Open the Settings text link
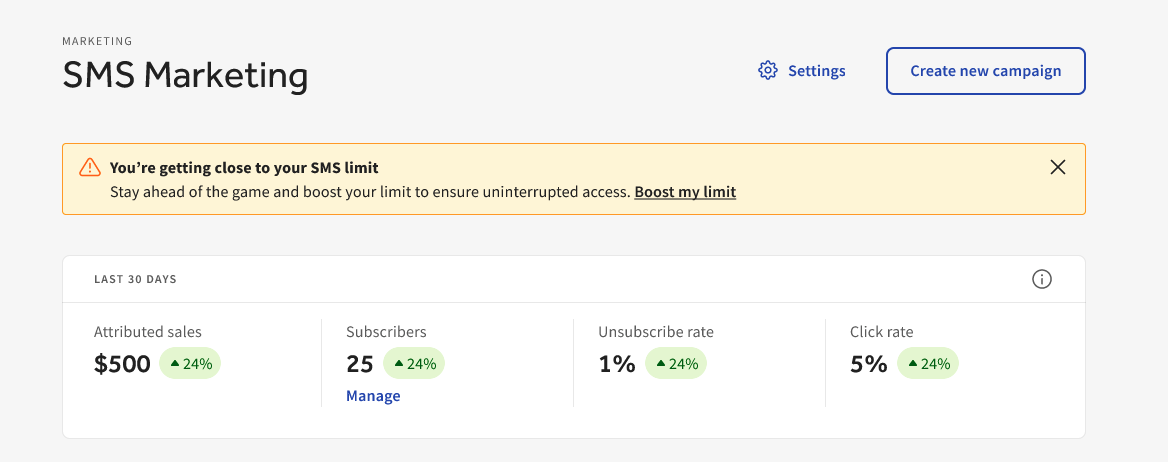This screenshot has height=468, width=1168. pyautogui.click(x=816, y=71)
